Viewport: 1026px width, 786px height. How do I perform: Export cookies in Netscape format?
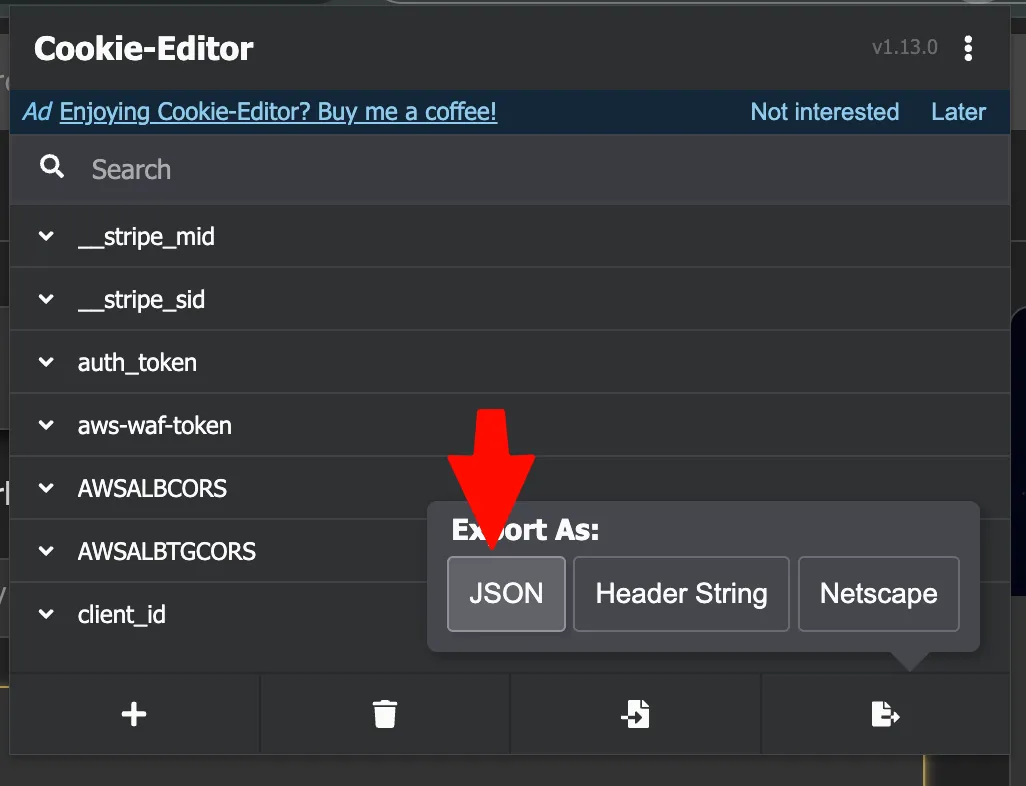click(879, 594)
